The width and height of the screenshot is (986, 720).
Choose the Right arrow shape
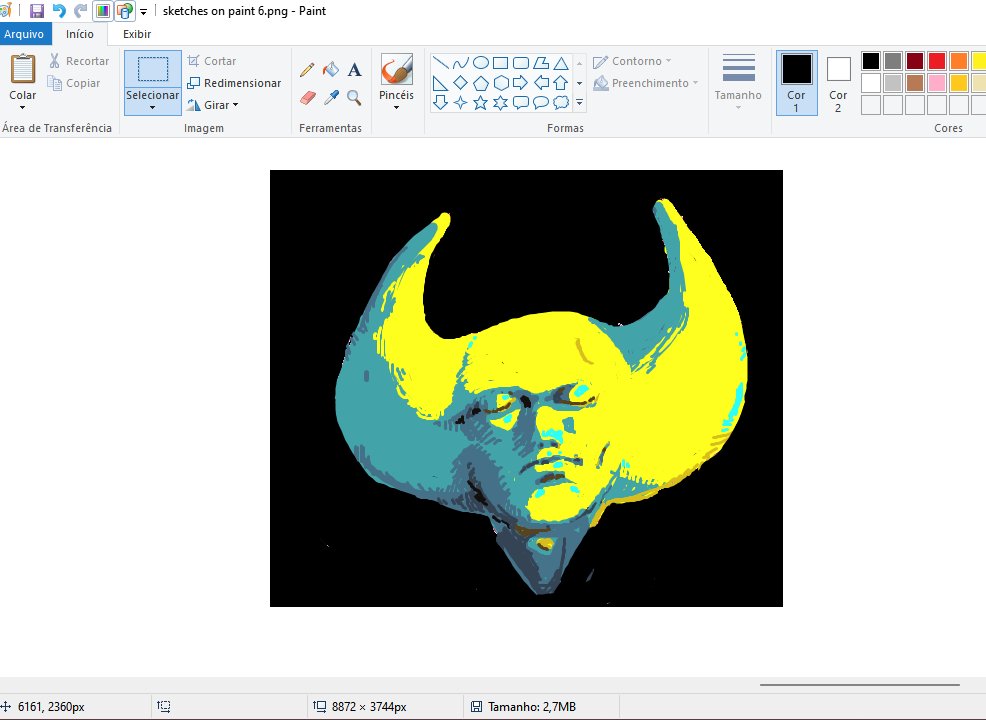521,83
